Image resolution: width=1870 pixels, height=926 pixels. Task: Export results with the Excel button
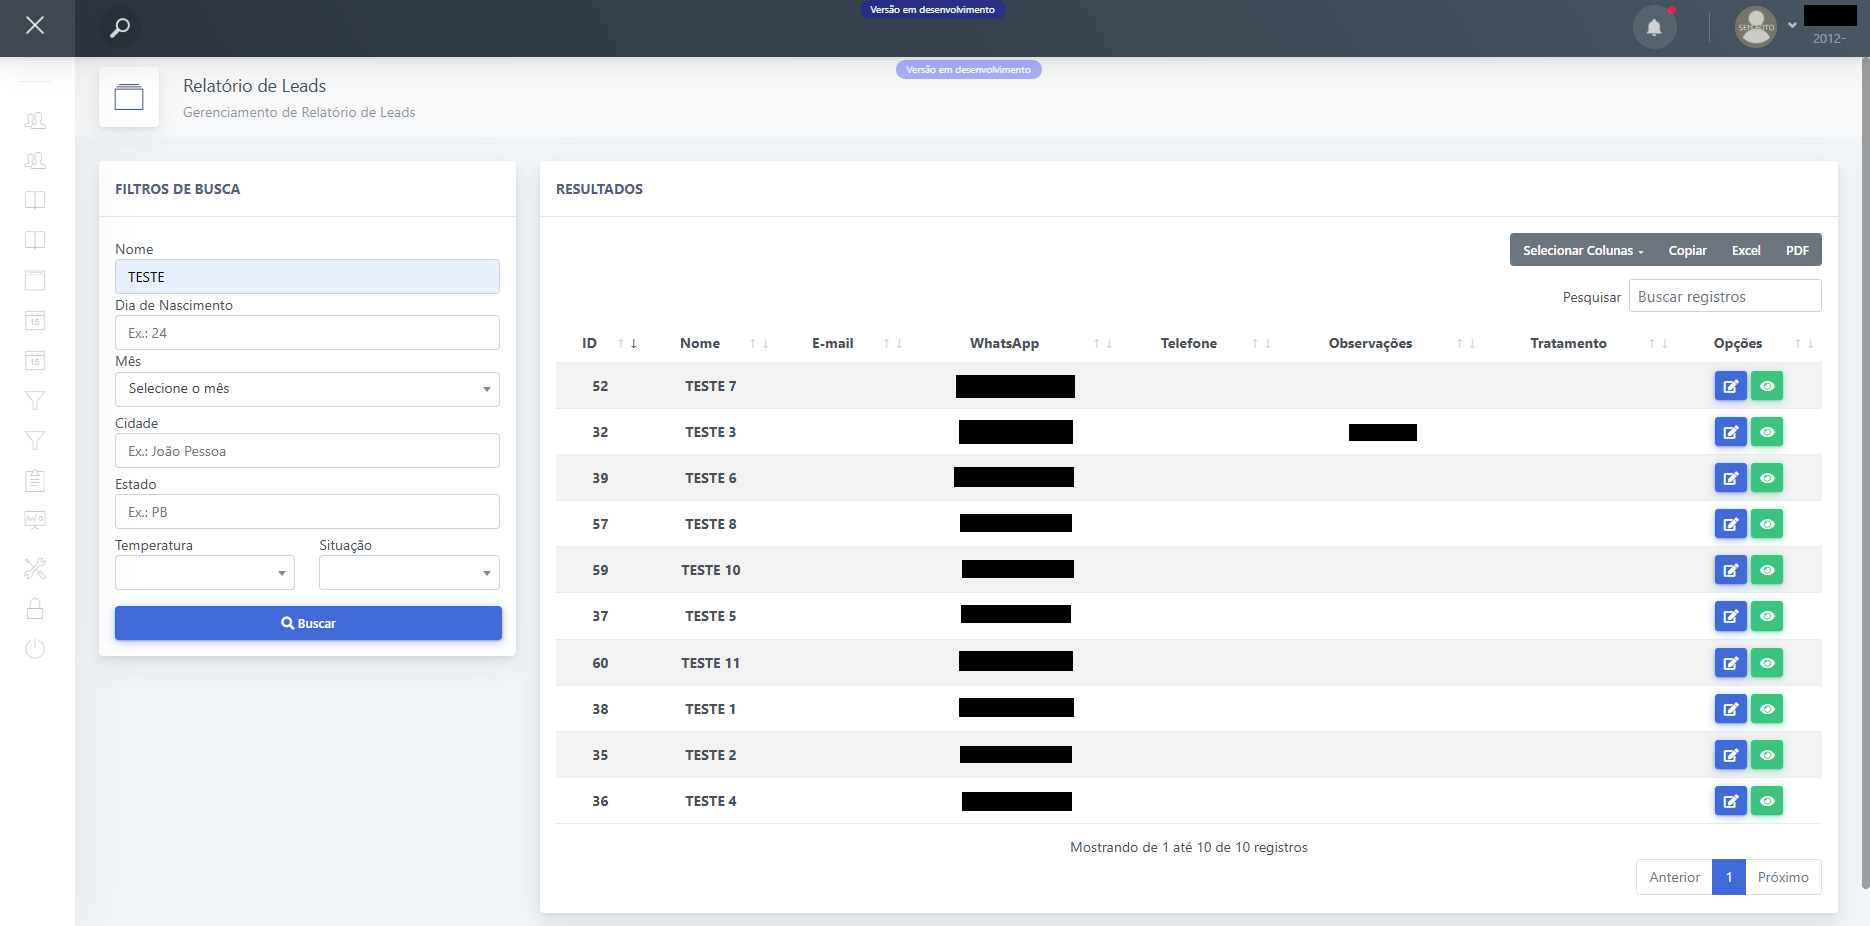coord(1746,251)
